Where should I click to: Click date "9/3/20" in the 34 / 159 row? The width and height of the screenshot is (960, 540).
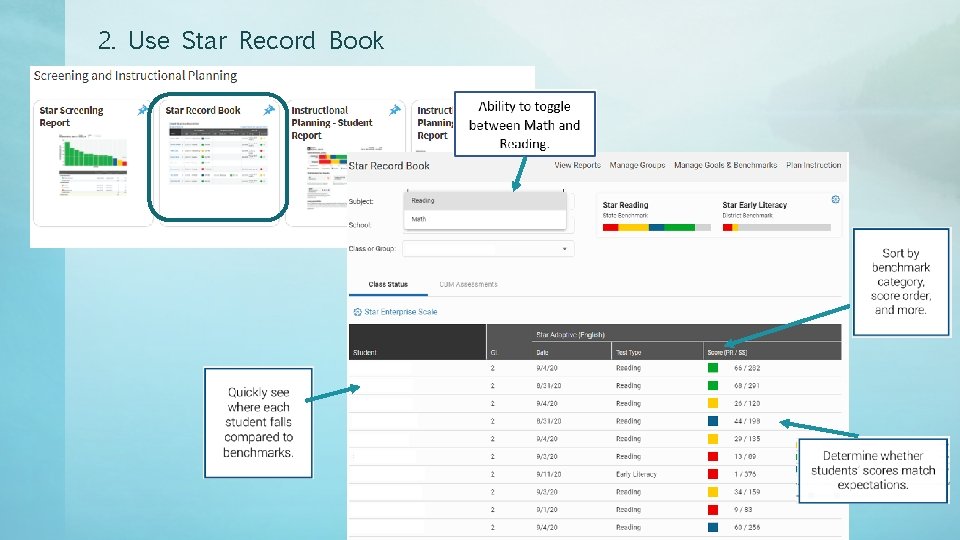pyautogui.click(x=547, y=492)
